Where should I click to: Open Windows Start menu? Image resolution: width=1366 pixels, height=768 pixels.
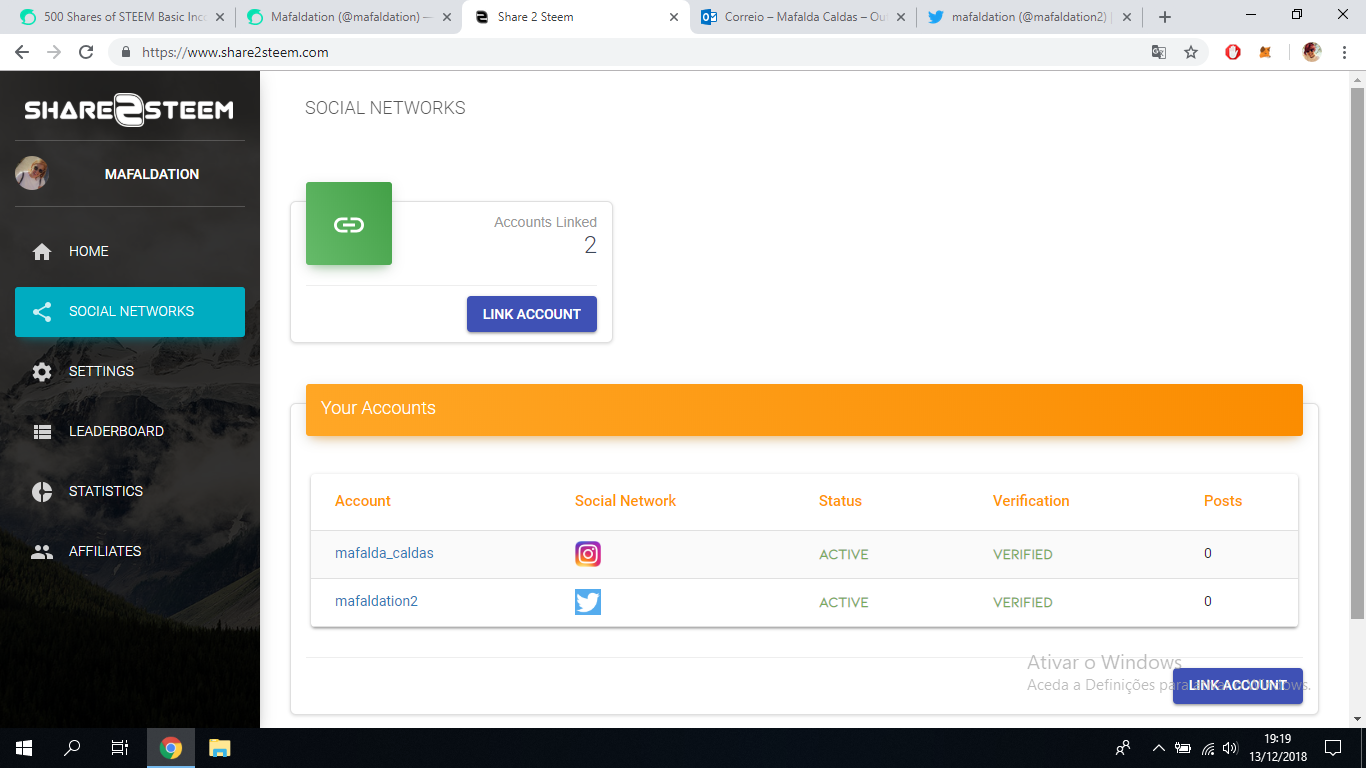(24, 747)
